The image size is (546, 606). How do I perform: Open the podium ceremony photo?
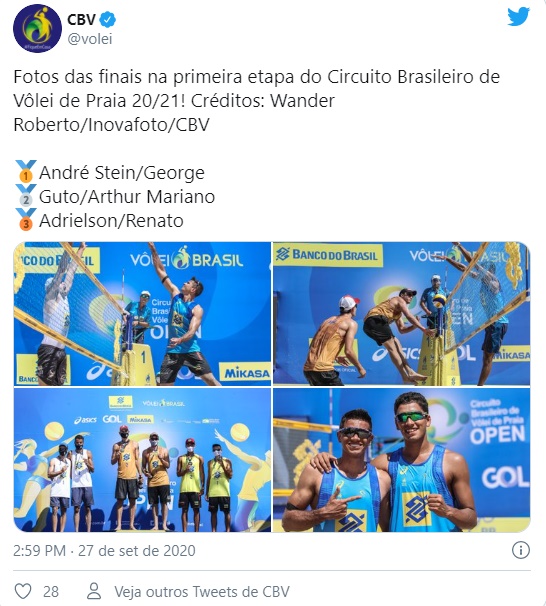[142, 460]
